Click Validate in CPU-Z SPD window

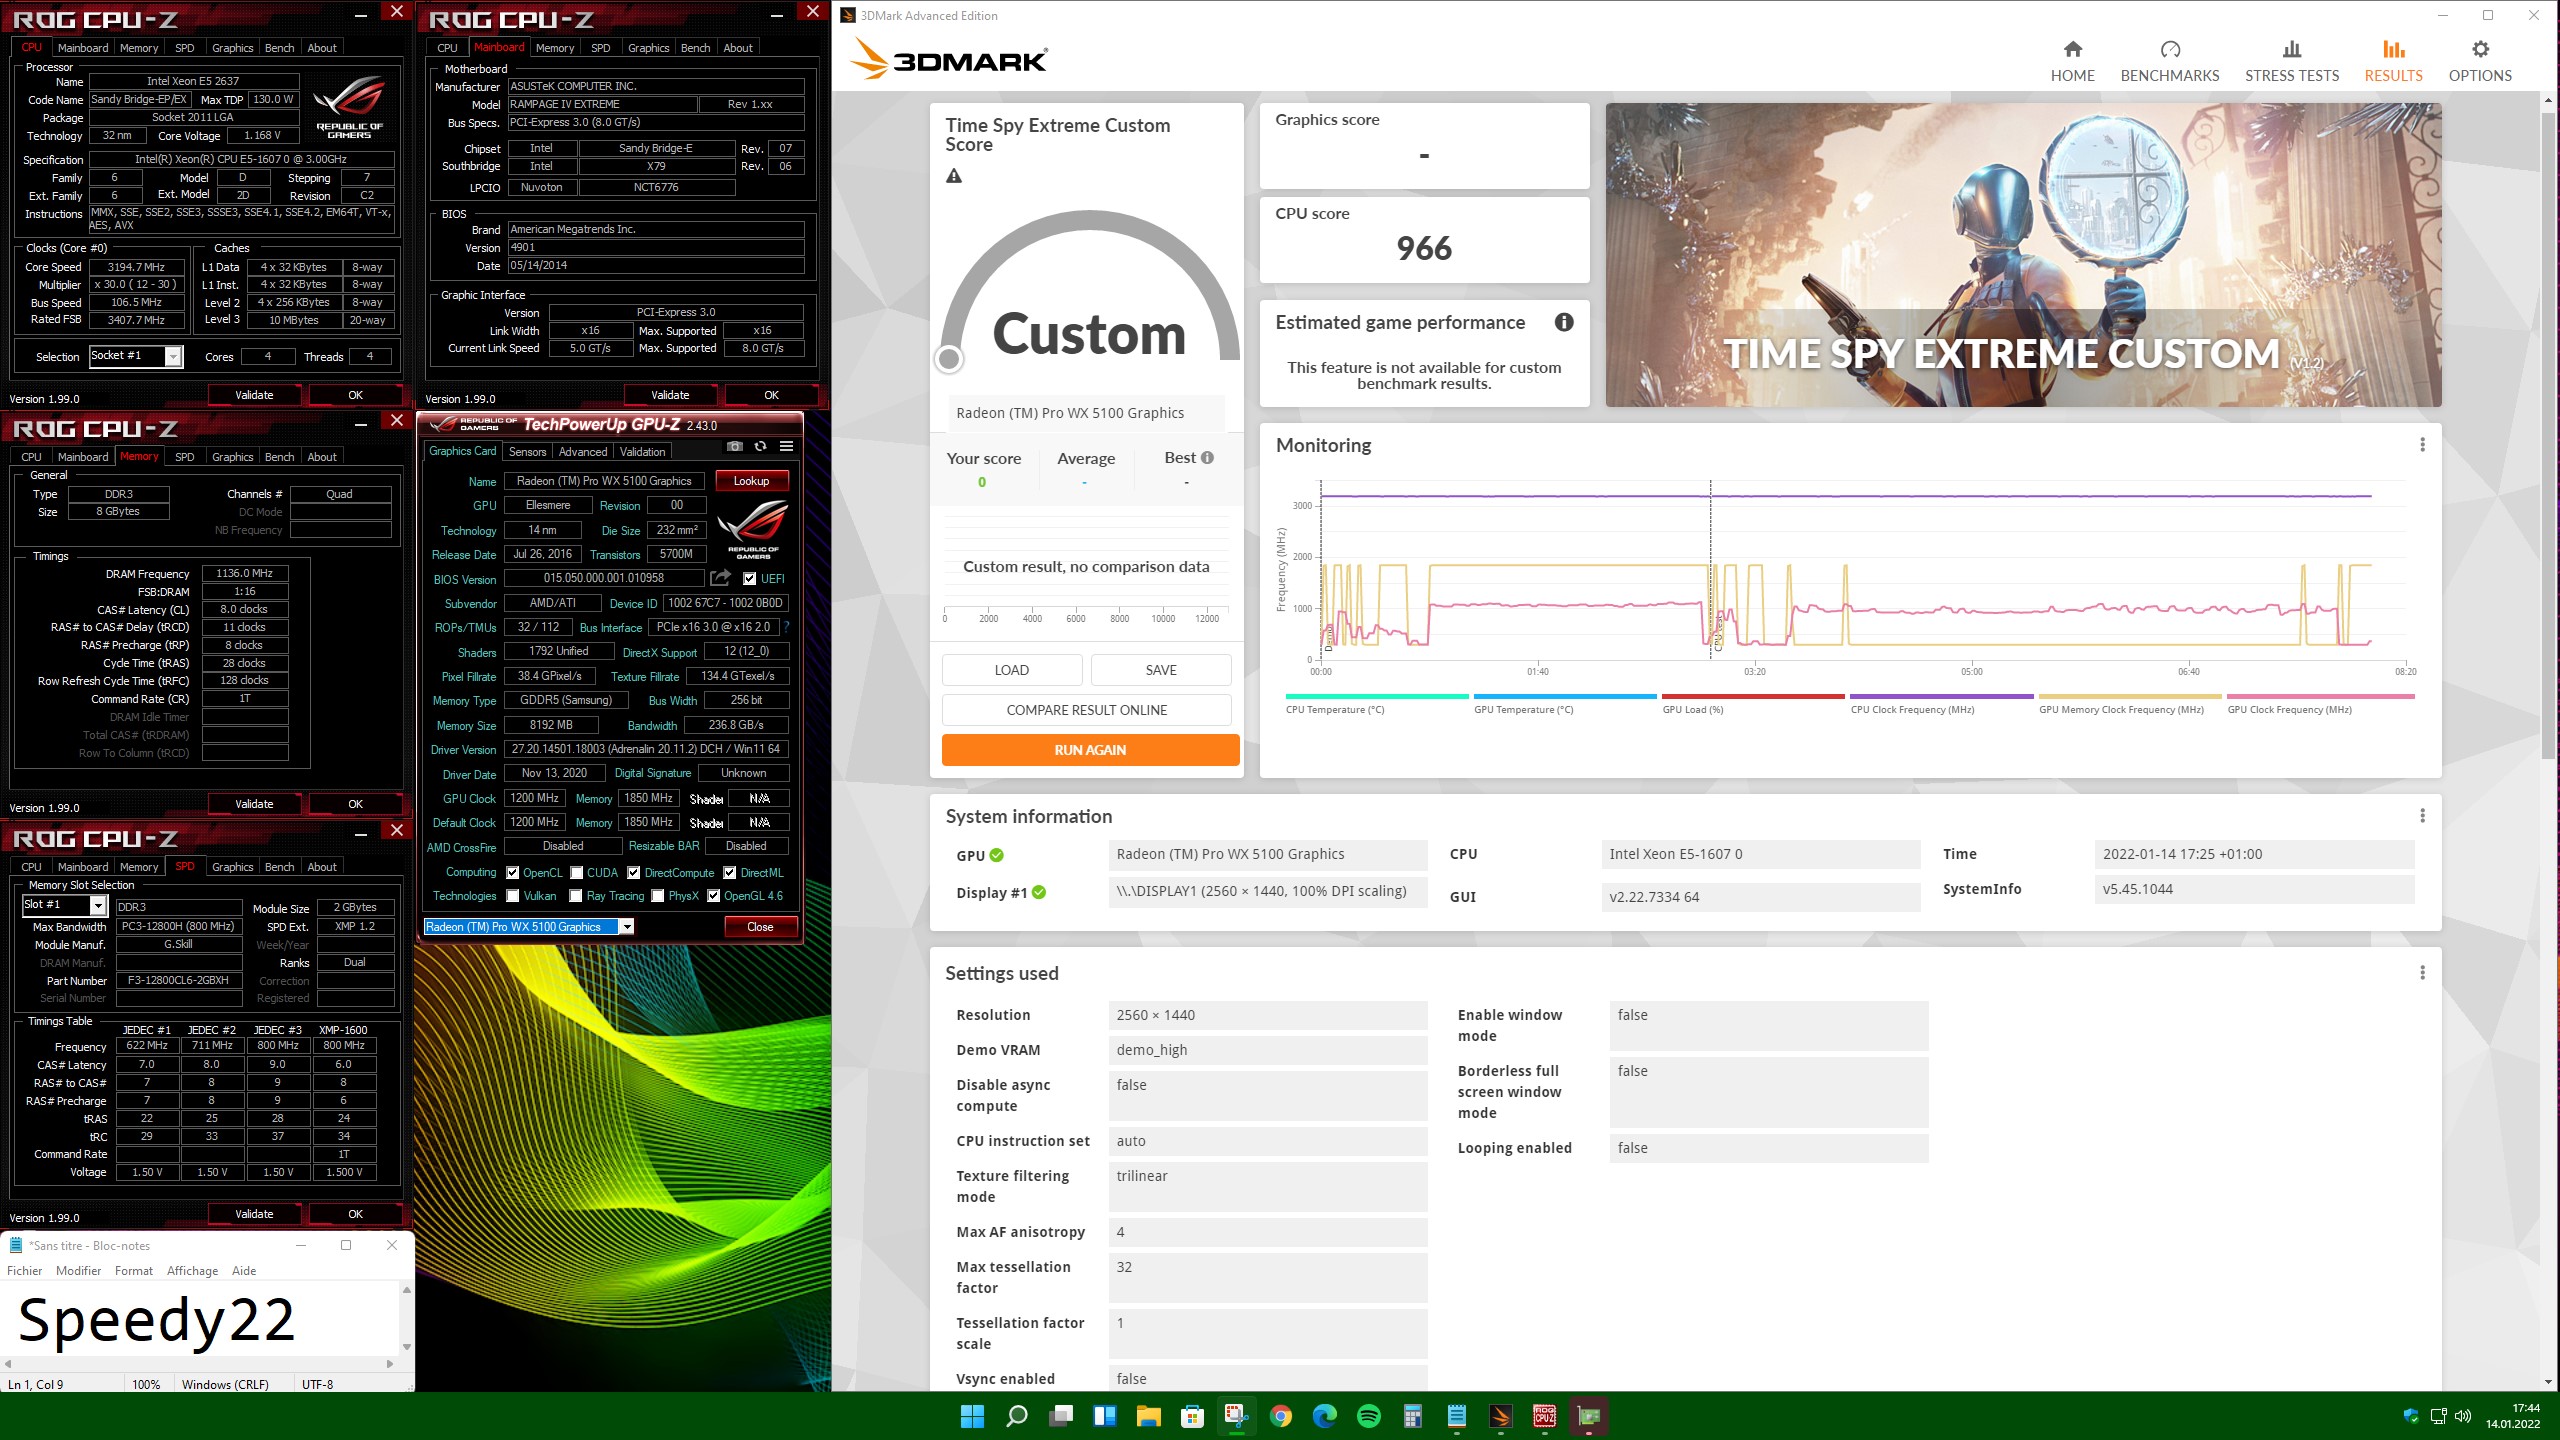pos(254,1214)
